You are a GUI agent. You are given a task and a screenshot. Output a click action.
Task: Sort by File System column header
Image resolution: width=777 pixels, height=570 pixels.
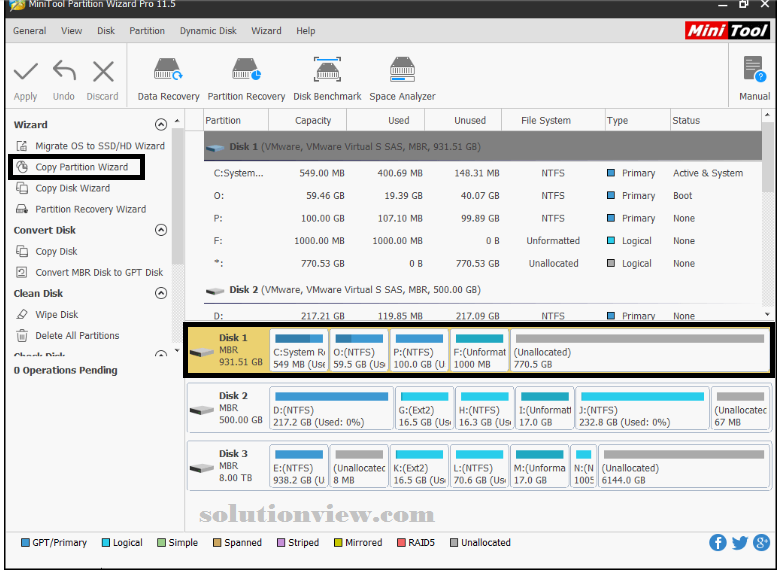[553, 120]
